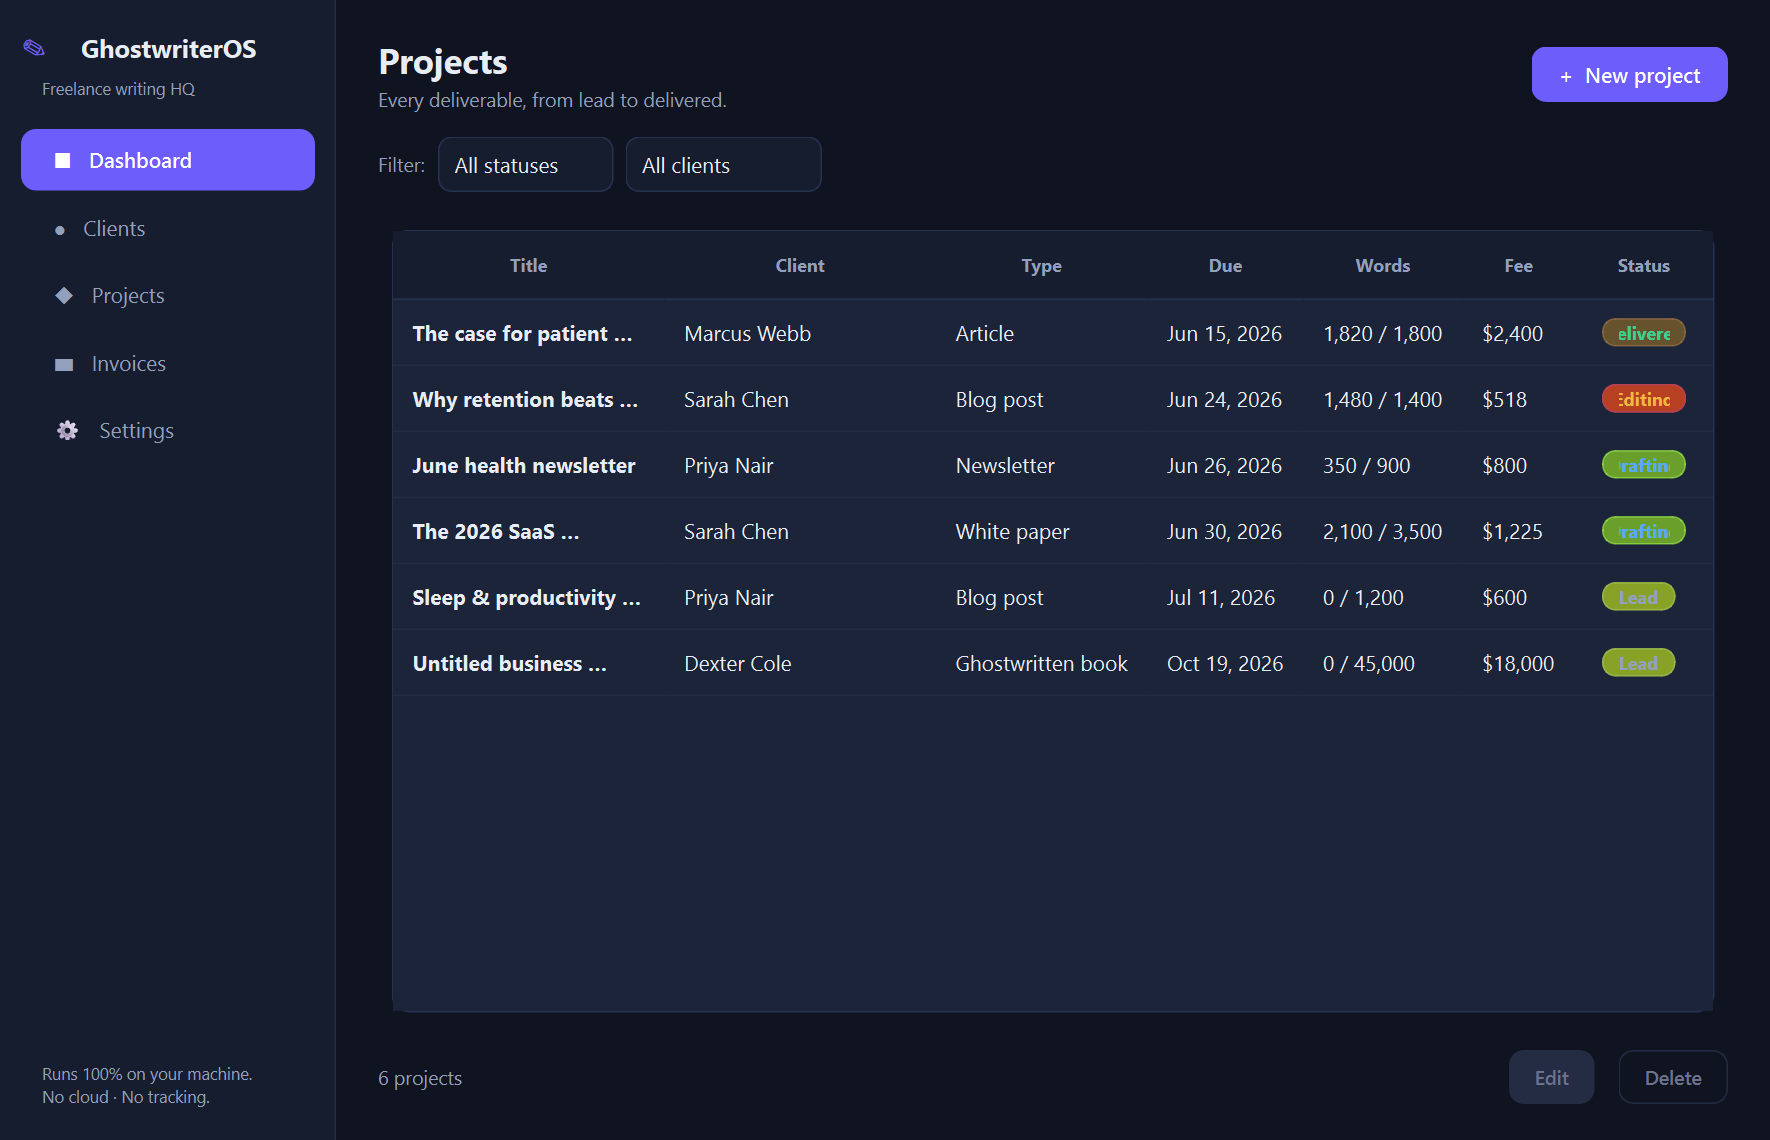Click Drafting badge on 2026 SaaS row

point(1644,531)
